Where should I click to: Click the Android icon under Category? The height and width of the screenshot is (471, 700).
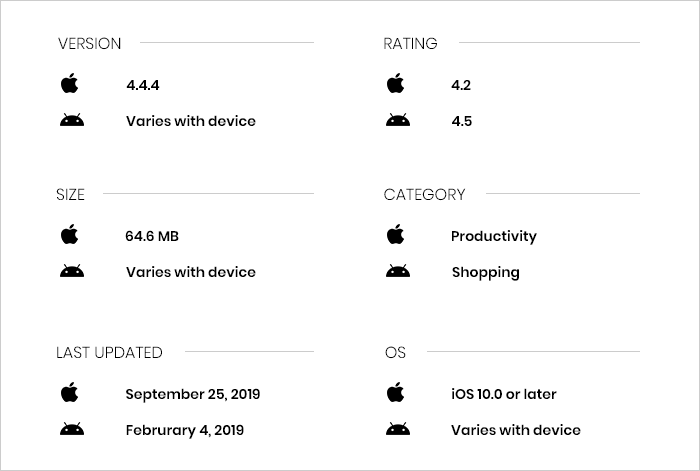[x=397, y=272]
